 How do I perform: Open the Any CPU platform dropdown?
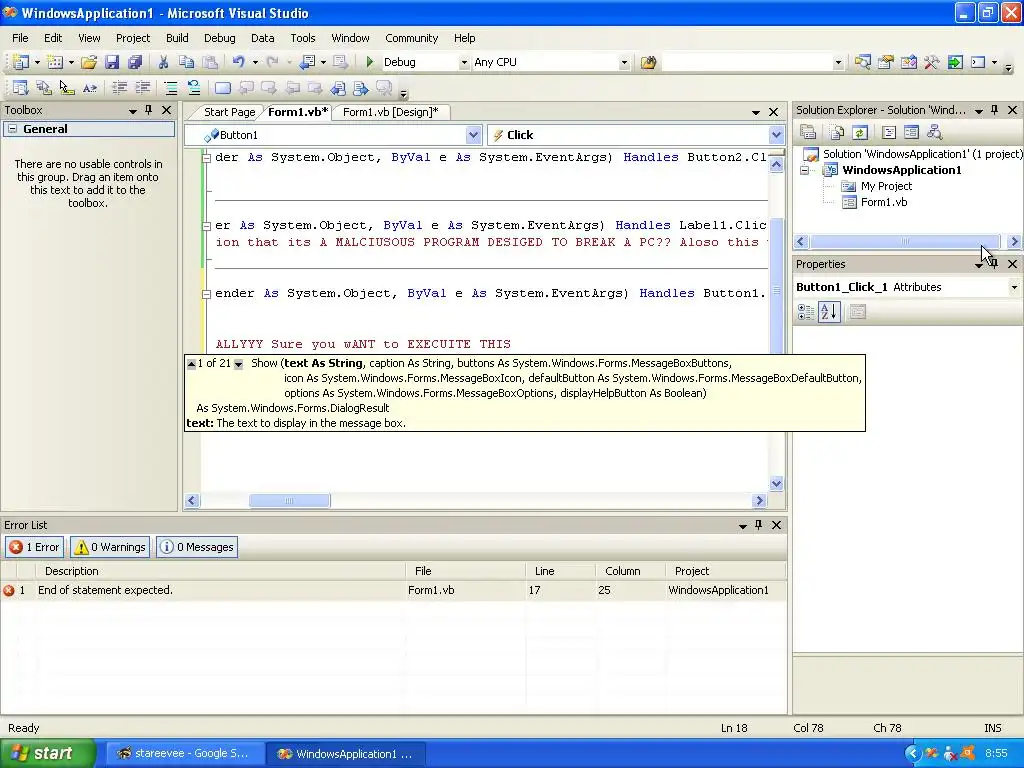click(x=624, y=63)
